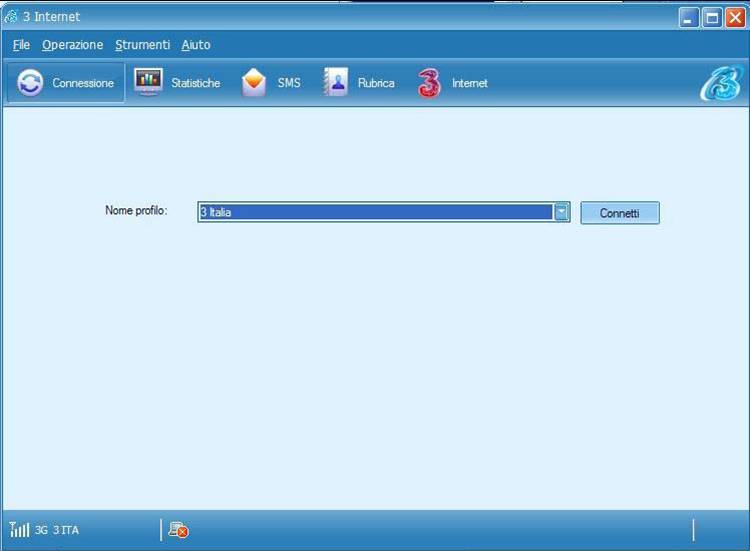
Task: Click the 3G 3ITA network label
Action: [x=57, y=530]
